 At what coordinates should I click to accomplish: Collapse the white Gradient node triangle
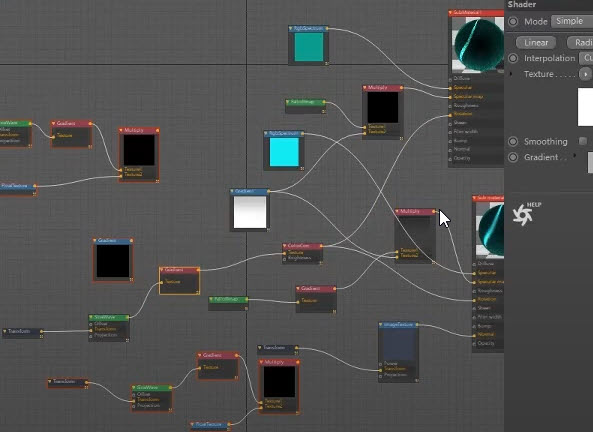[x=232, y=191]
